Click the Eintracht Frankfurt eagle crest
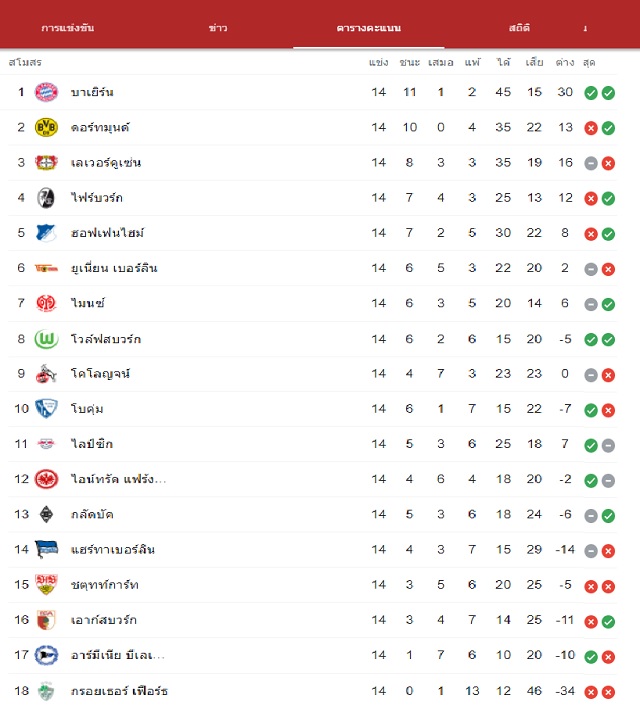The height and width of the screenshot is (713, 640). click(46, 479)
